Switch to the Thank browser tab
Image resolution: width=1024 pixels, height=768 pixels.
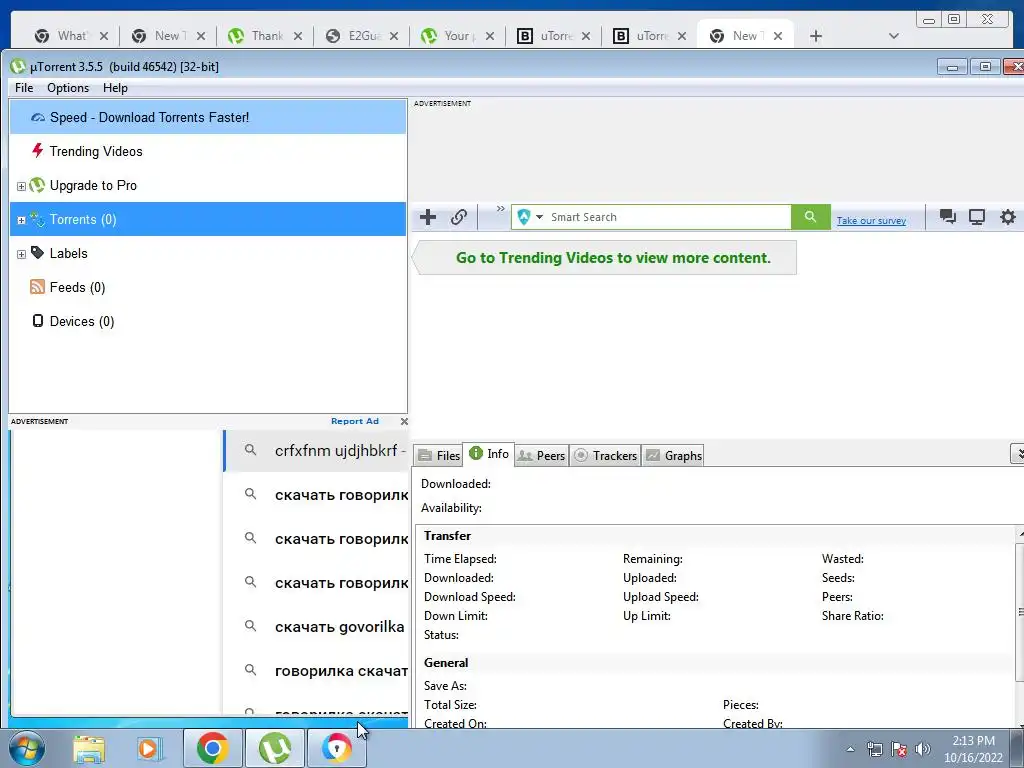(x=264, y=36)
